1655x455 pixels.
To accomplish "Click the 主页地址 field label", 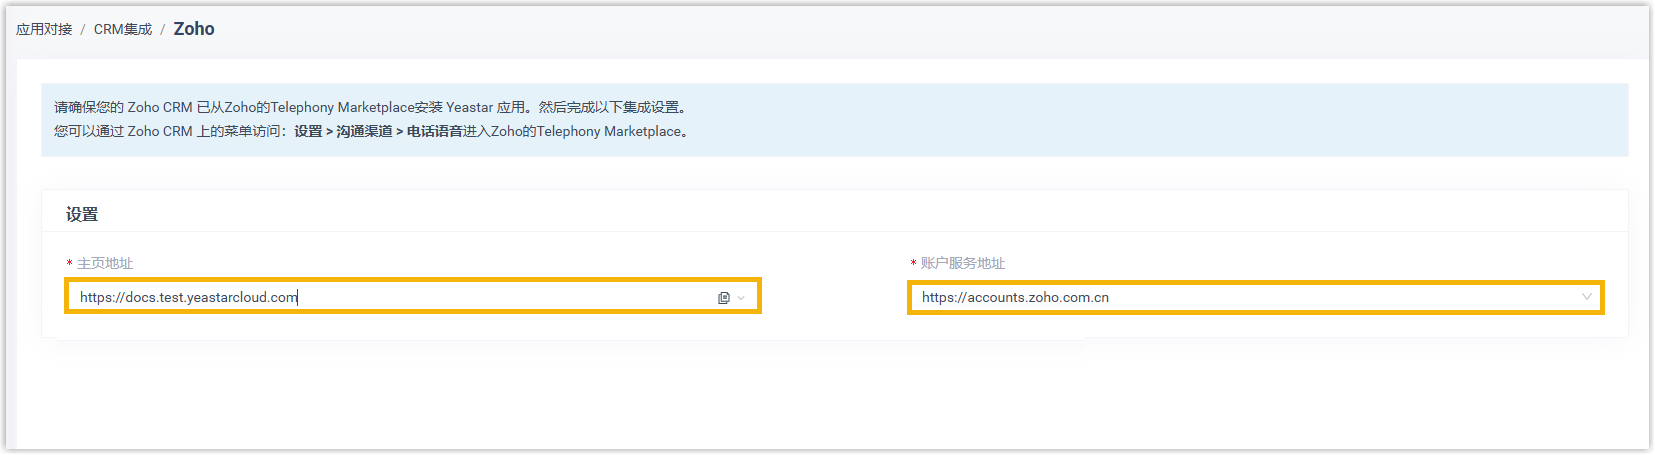I will (105, 263).
